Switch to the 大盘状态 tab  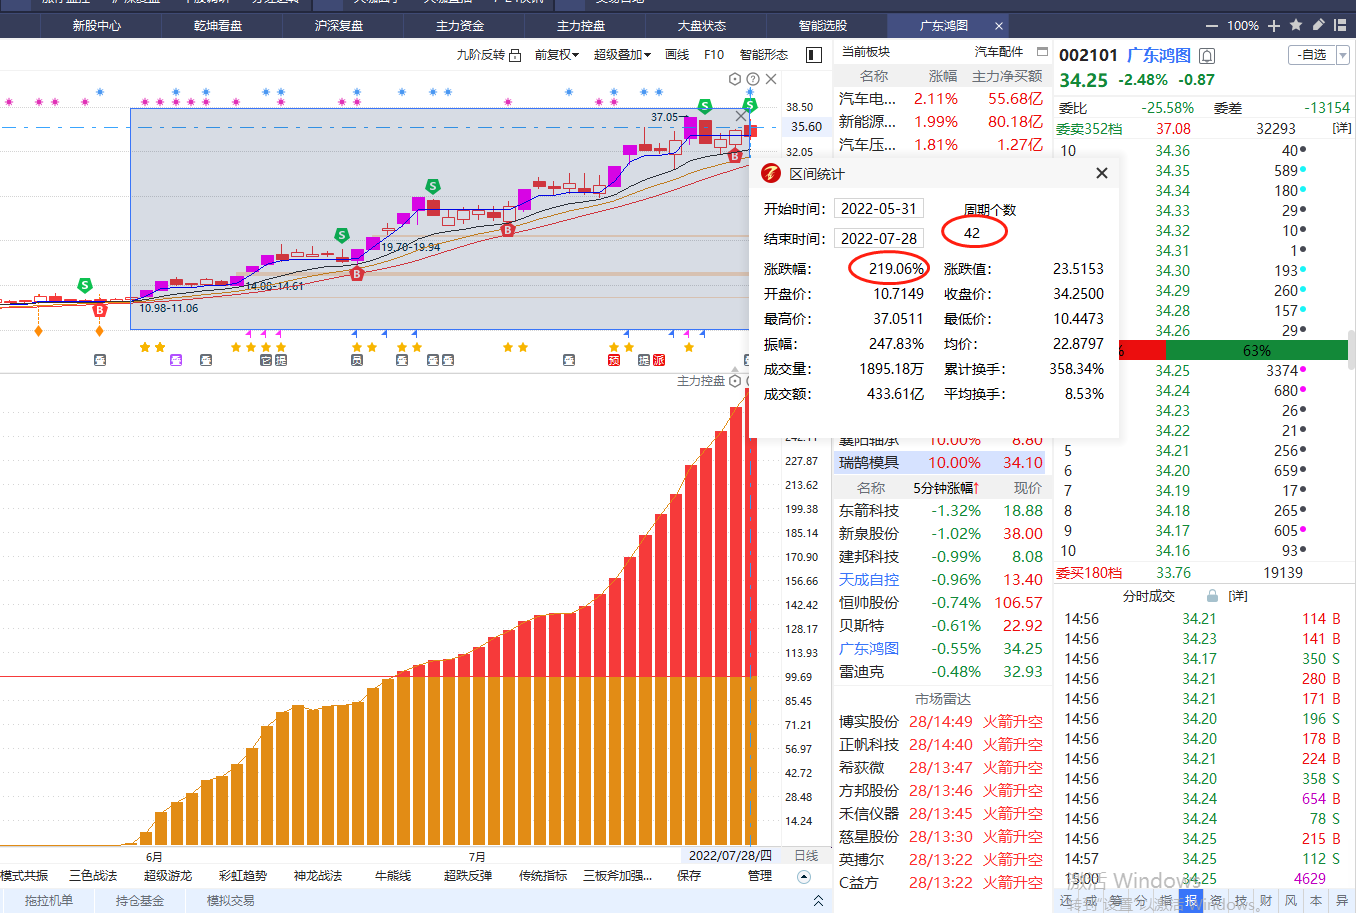tap(702, 25)
